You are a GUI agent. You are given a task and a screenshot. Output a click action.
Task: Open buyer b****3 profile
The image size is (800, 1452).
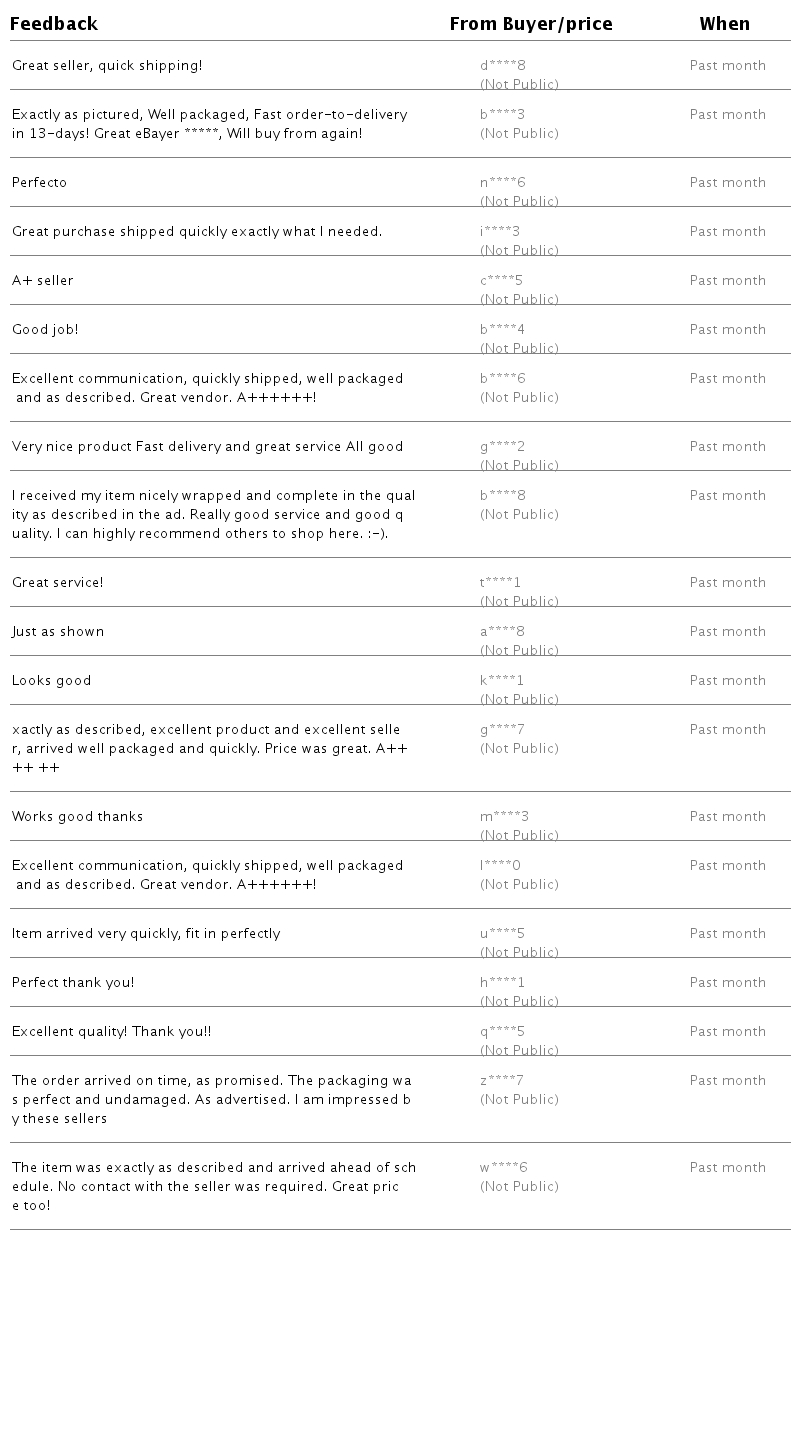point(502,115)
